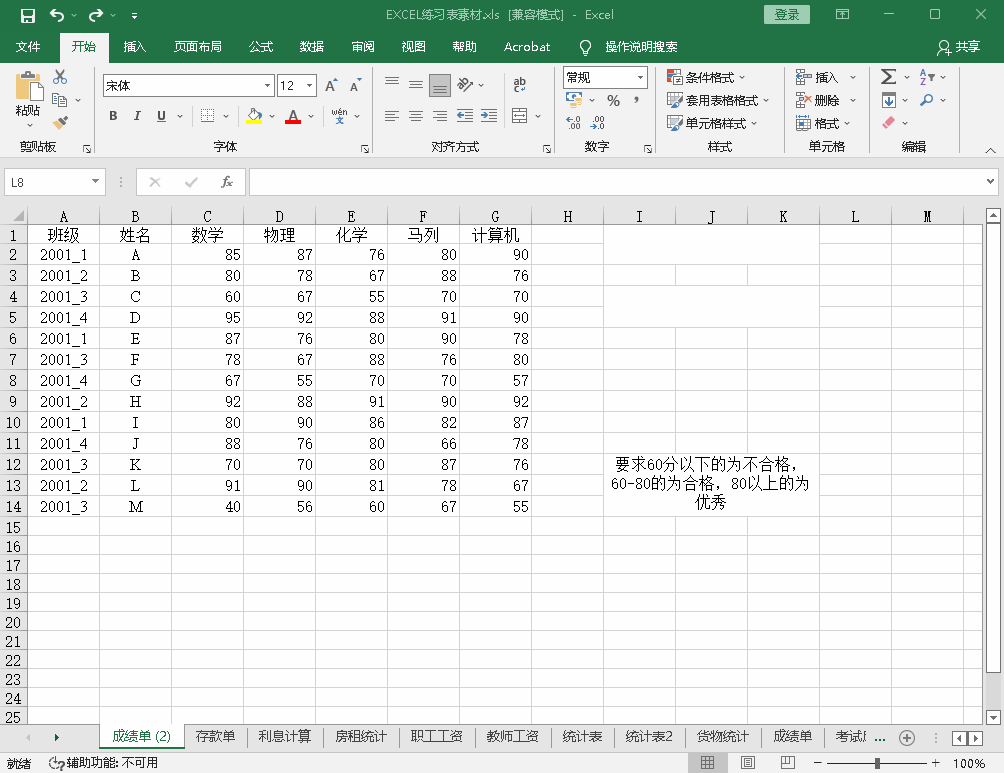Click the AutoSum sigma icon
Viewport: 1004px width, 773px height.
tap(888, 77)
